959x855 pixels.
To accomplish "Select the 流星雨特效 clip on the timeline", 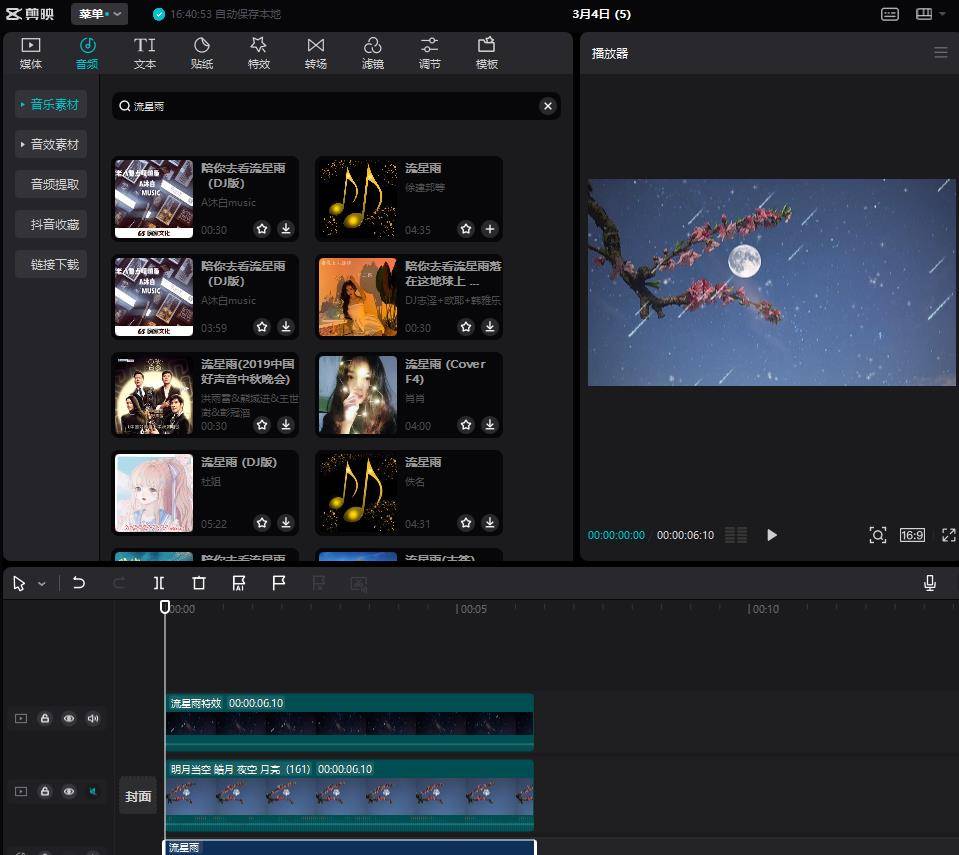I will coord(349,722).
